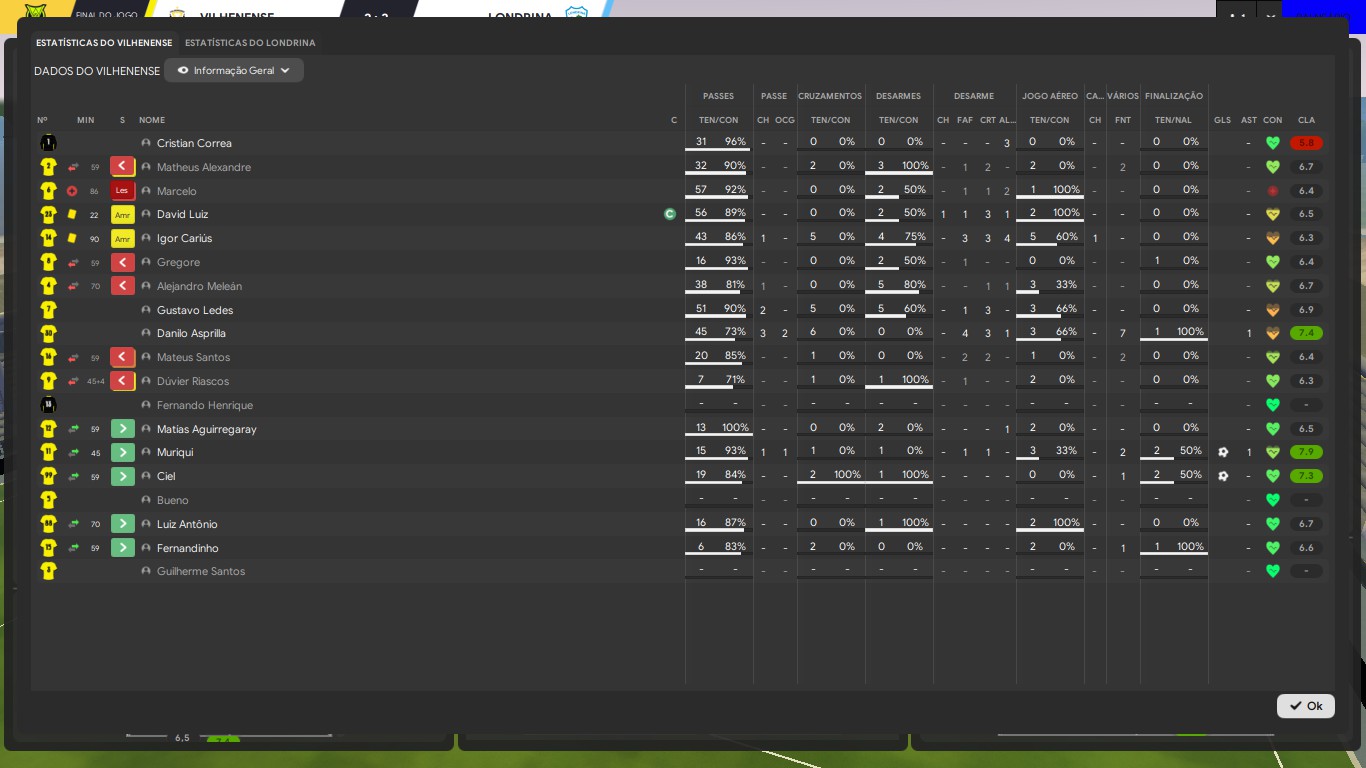
Task: Click the orange condition heart for Gustavo Ledes
Action: pyautogui.click(x=1273, y=310)
